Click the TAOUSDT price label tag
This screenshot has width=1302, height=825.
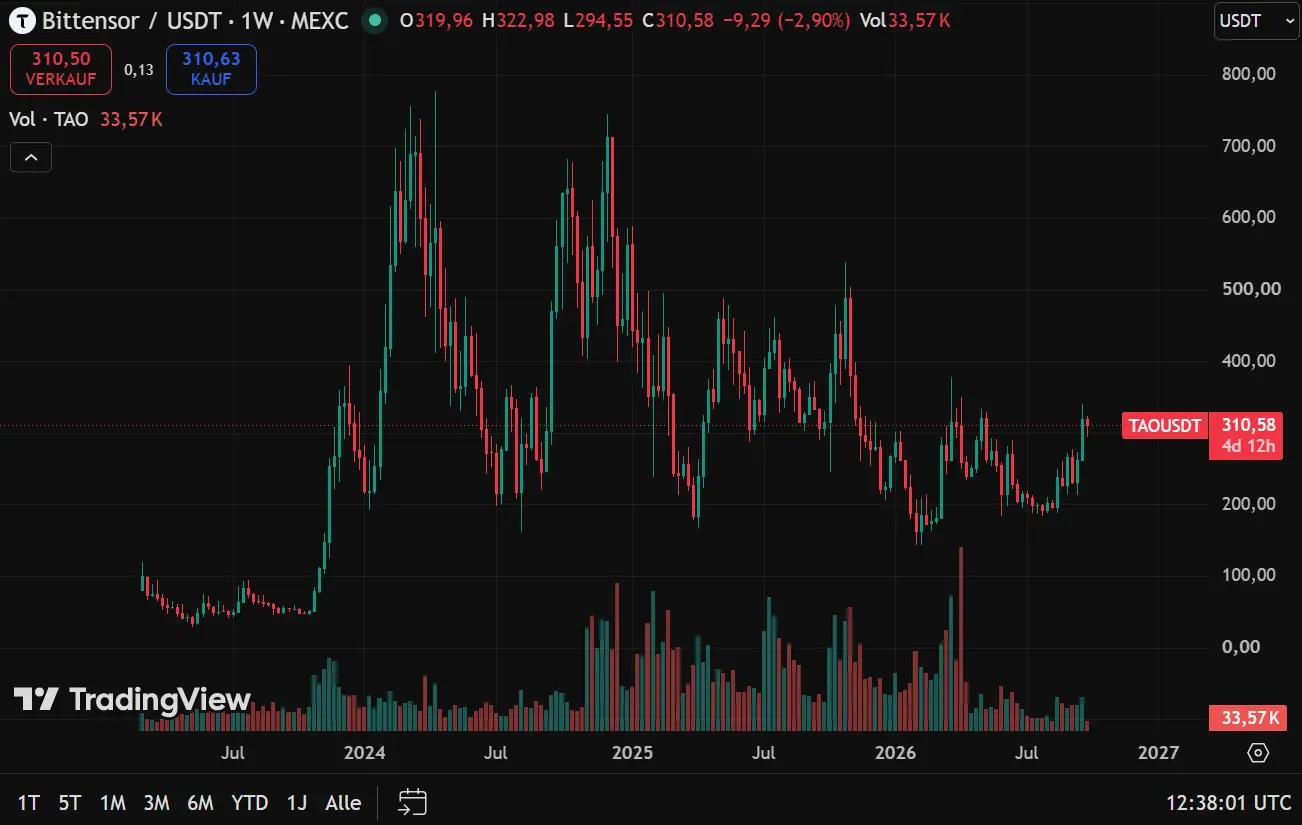tap(1164, 426)
